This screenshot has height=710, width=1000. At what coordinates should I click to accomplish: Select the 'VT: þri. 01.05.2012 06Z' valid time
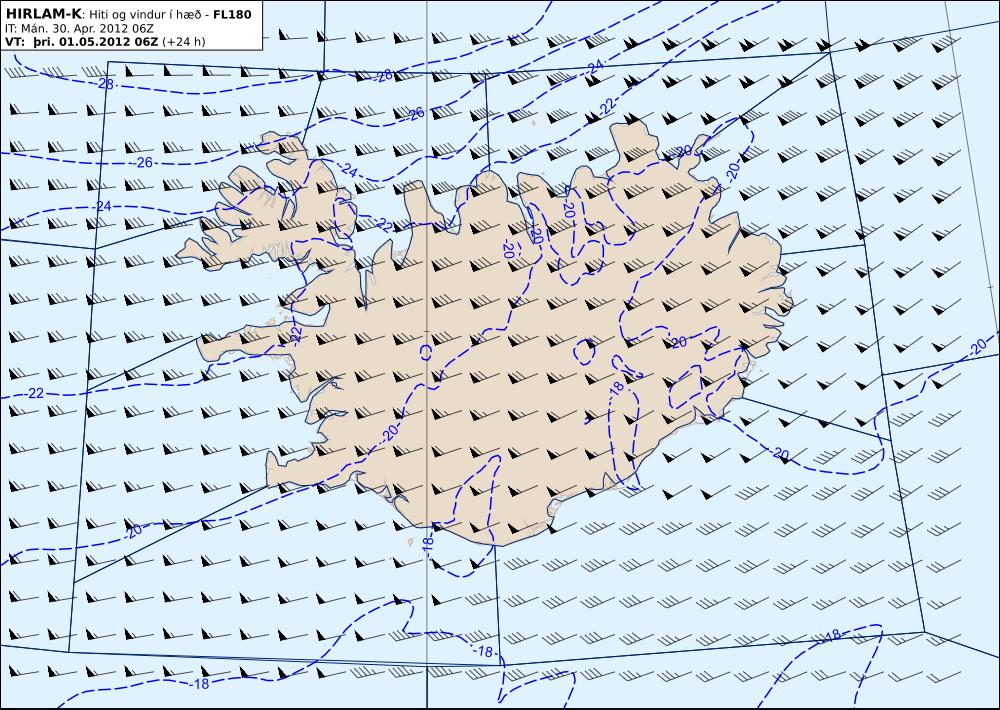tap(82, 42)
